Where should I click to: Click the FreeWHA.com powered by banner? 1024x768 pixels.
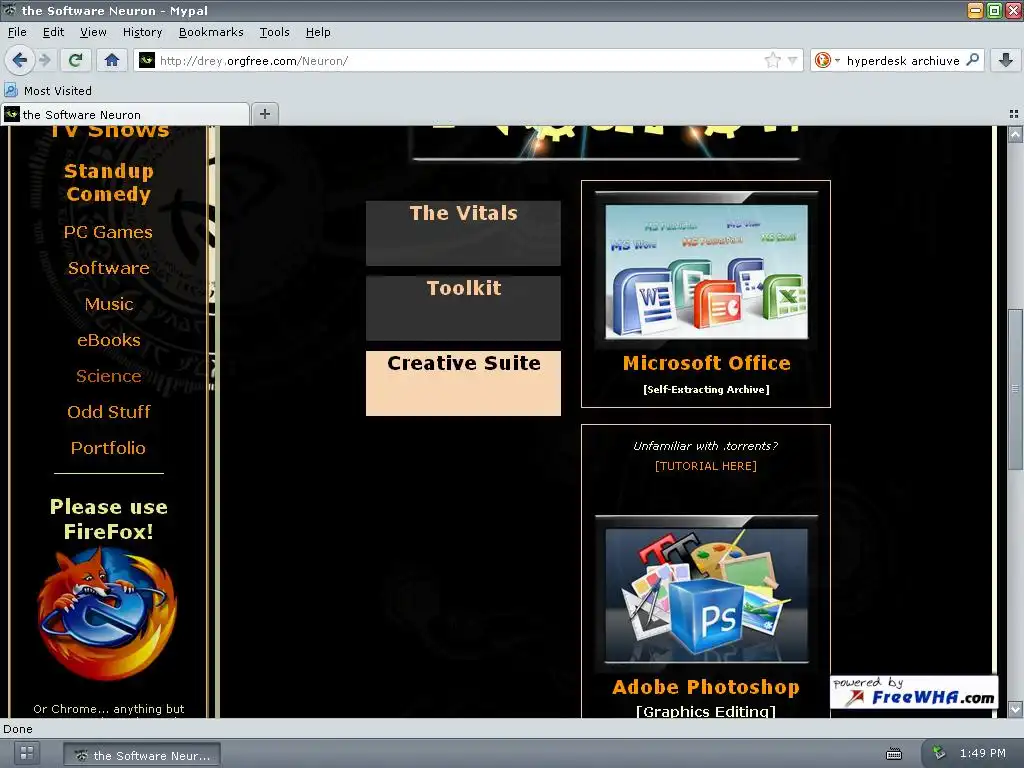tap(914, 692)
